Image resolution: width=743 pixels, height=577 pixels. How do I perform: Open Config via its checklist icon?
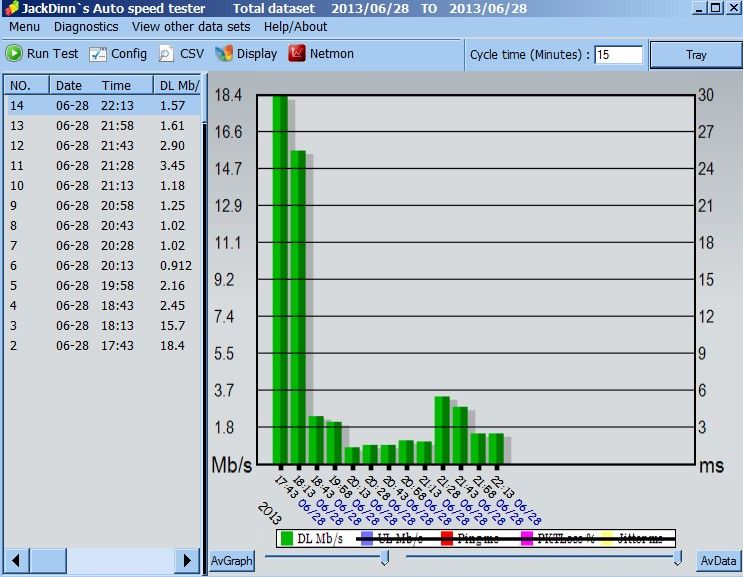98,54
